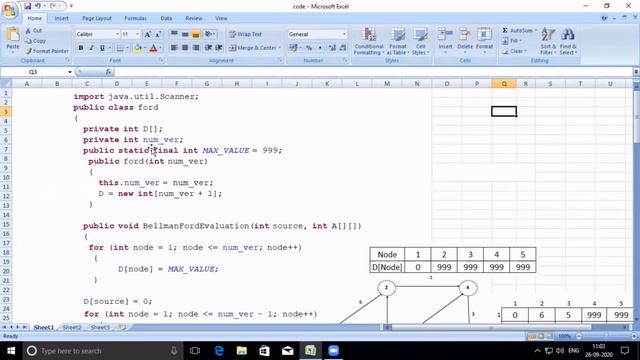Activate Format Painter
The height and width of the screenshot is (360, 640).
(47, 51)
